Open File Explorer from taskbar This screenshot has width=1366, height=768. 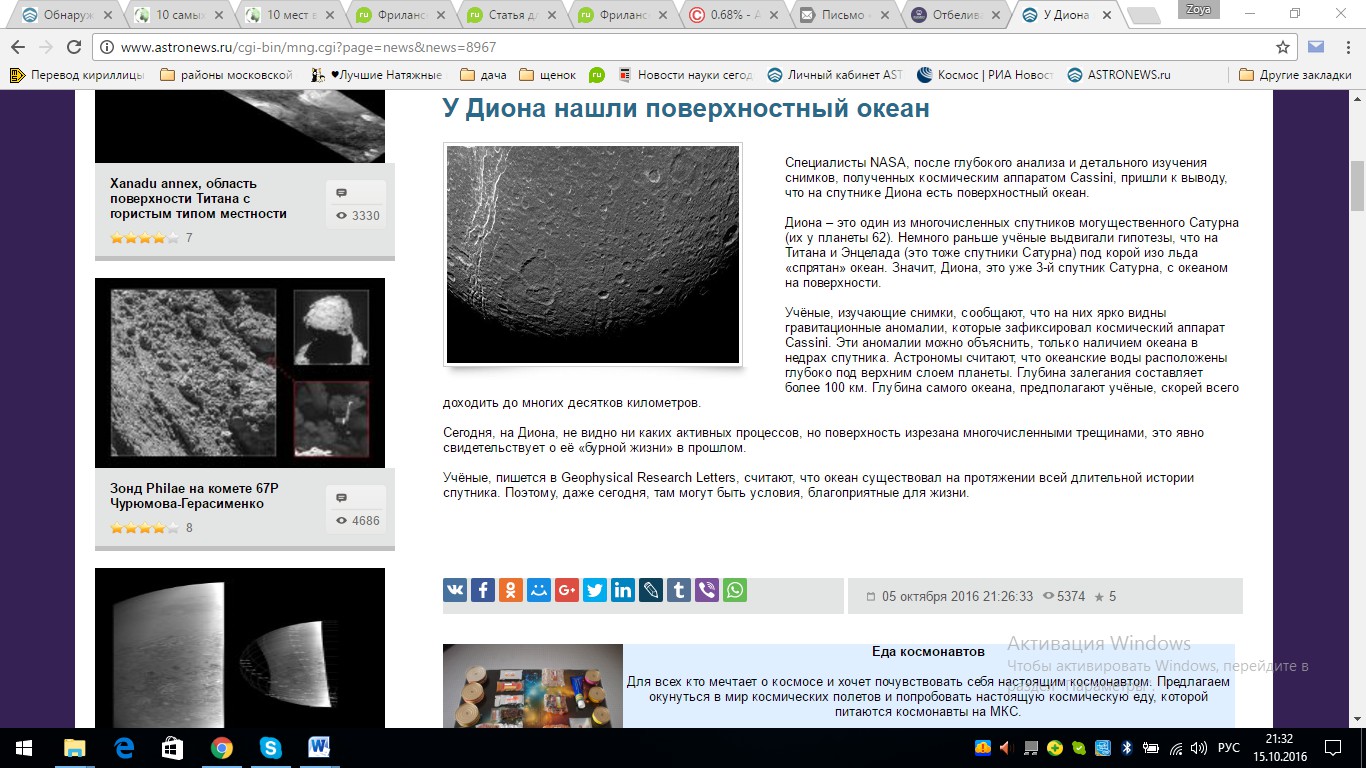[75, 748]
